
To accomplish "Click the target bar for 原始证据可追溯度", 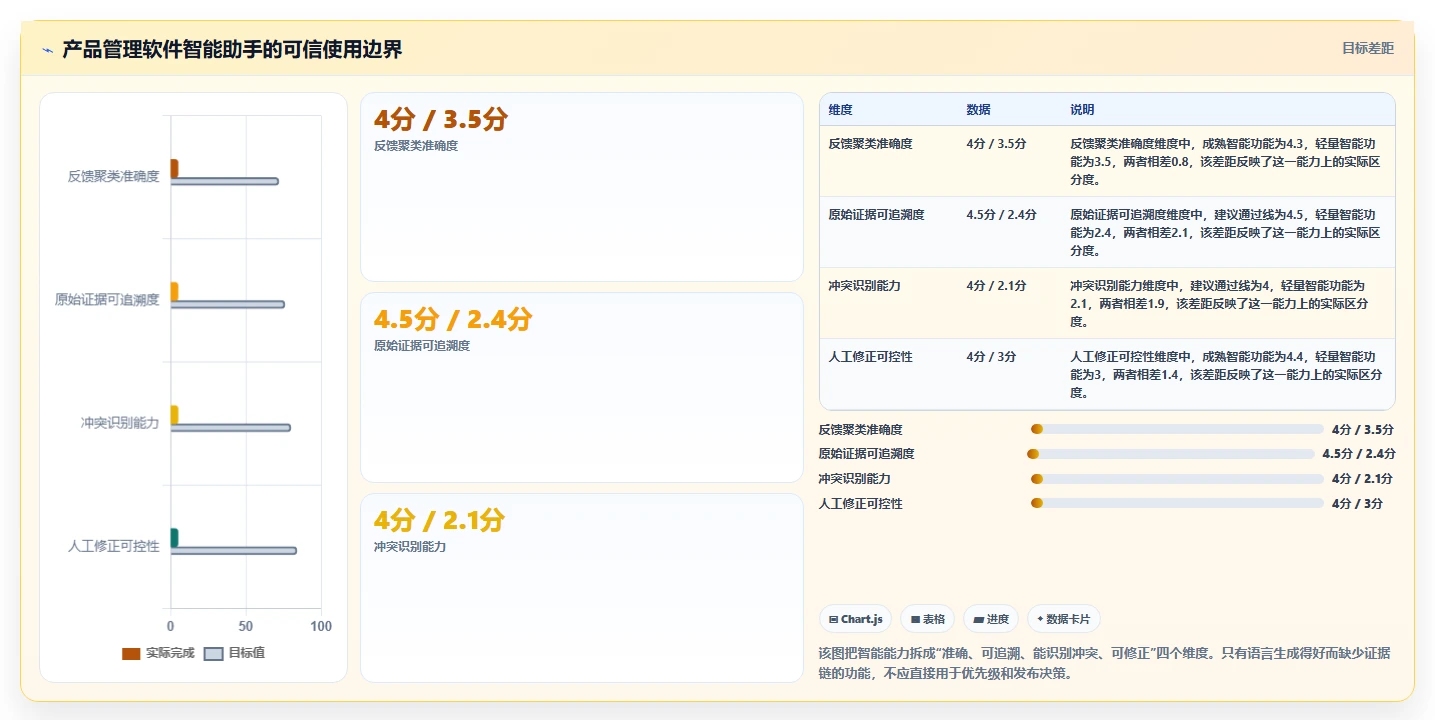I will coord(227,304).
